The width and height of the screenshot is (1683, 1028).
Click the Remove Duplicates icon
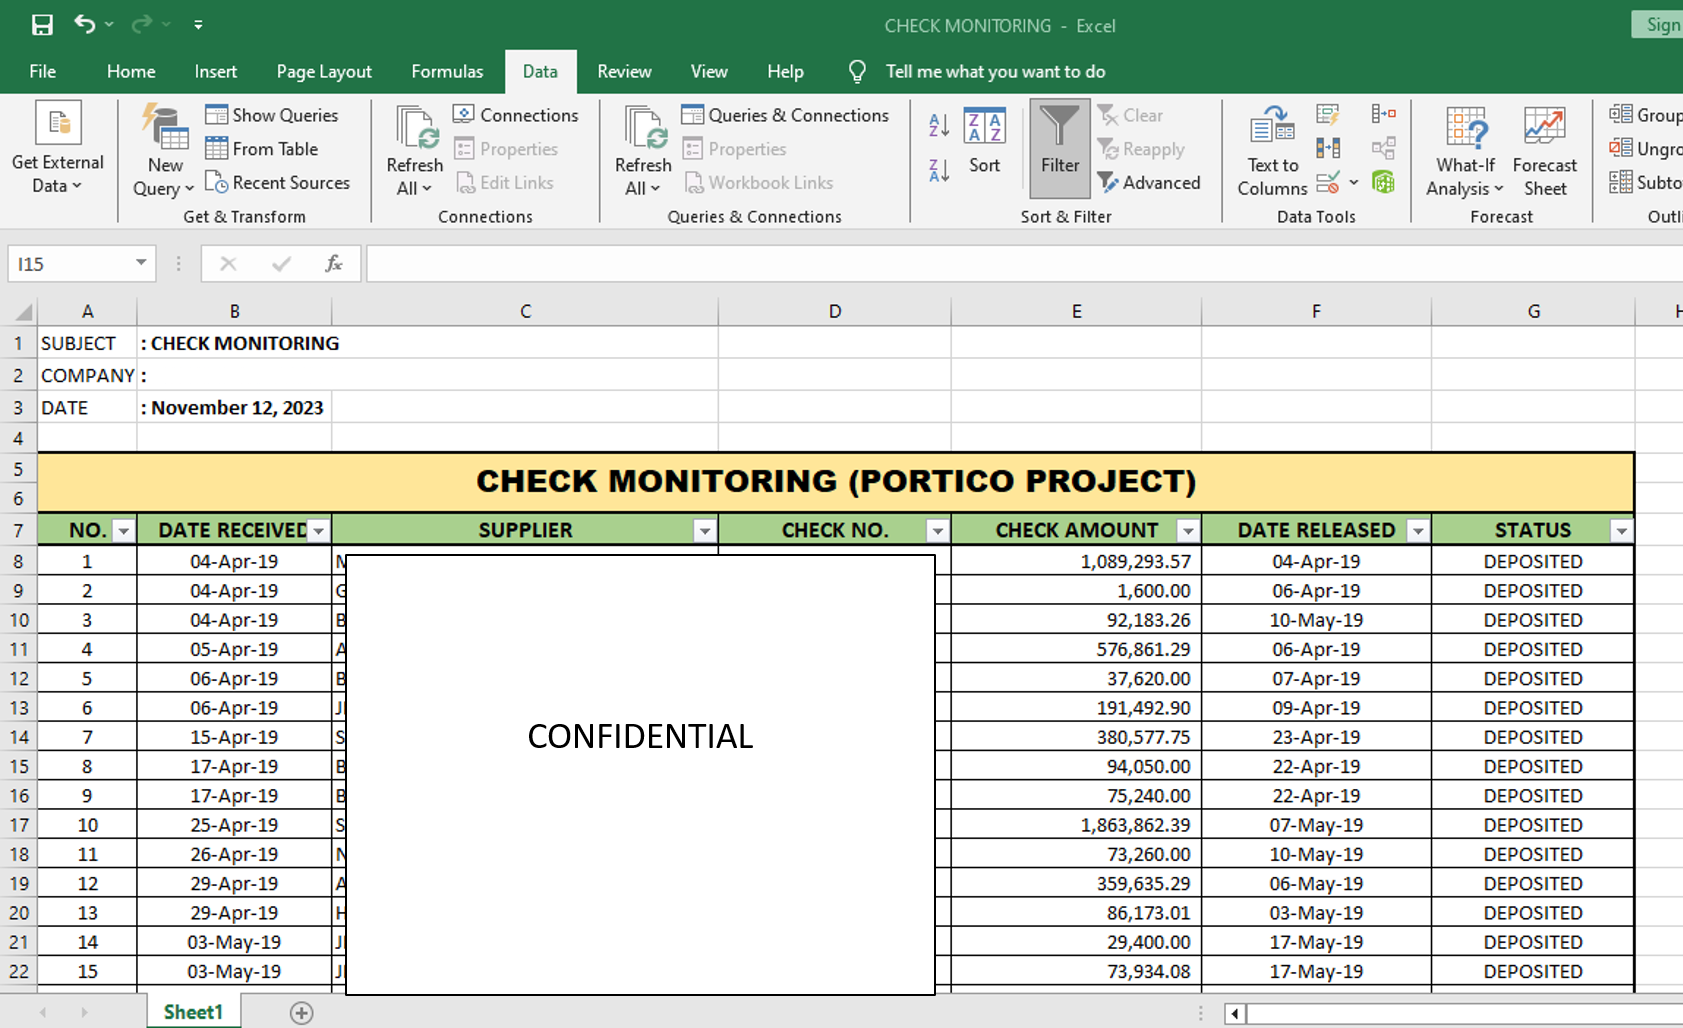point(1328,149)
